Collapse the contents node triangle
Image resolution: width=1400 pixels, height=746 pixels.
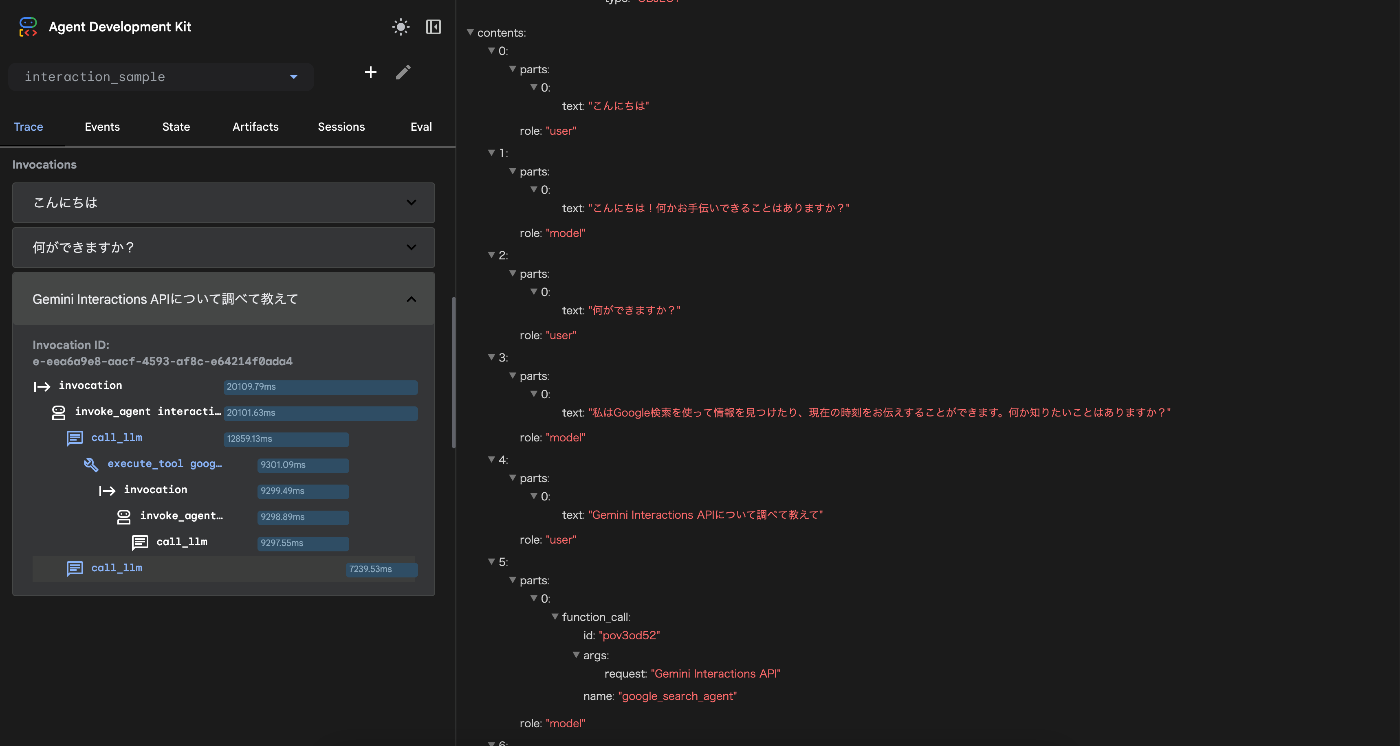[470, 33]
